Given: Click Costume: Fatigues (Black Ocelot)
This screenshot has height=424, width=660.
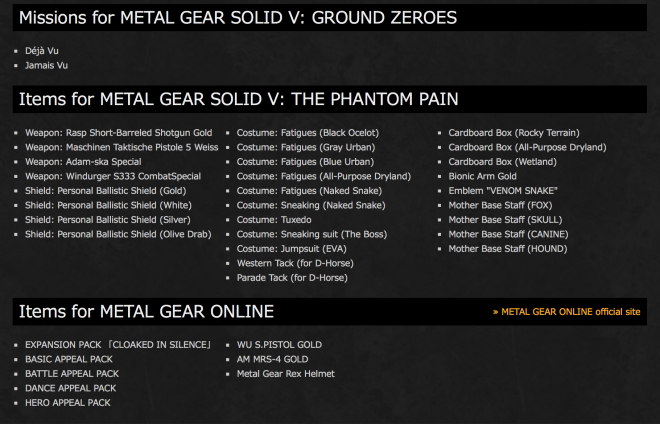Looking at the screenshot, I should pyautogui.click(x=308, y=133).
